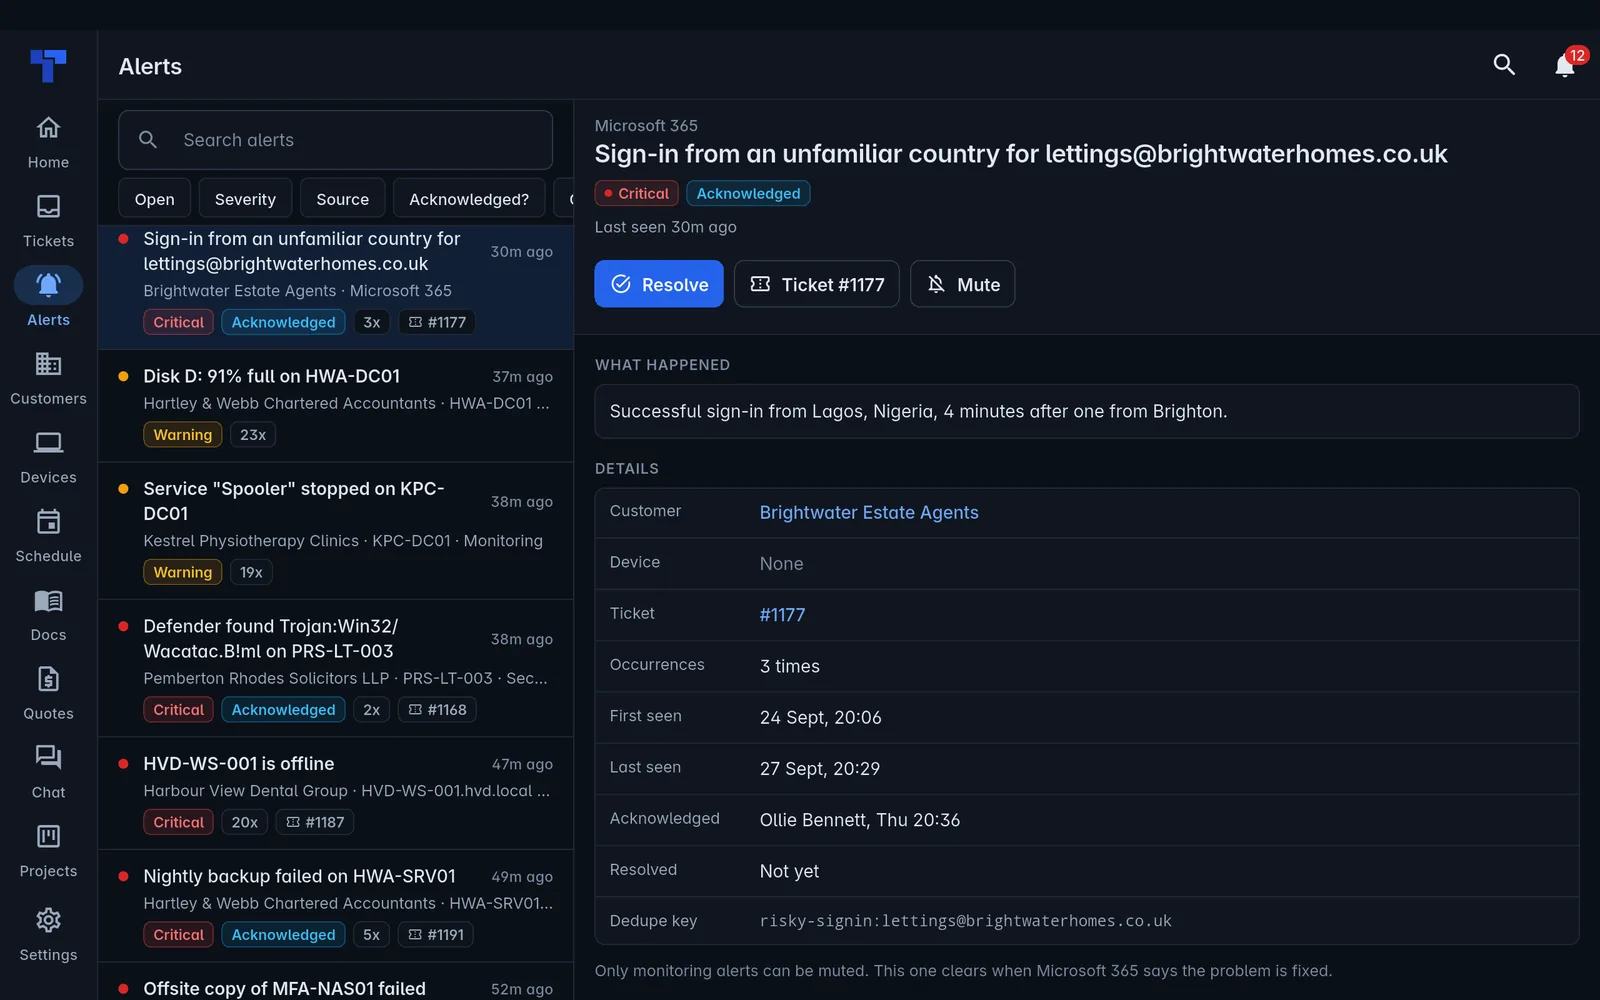Click Ollie Bennett, Thu 20:36 value

[x=860, y=820]
